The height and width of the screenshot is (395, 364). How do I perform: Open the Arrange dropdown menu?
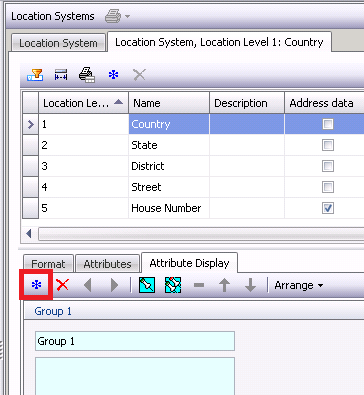(299, 285)
